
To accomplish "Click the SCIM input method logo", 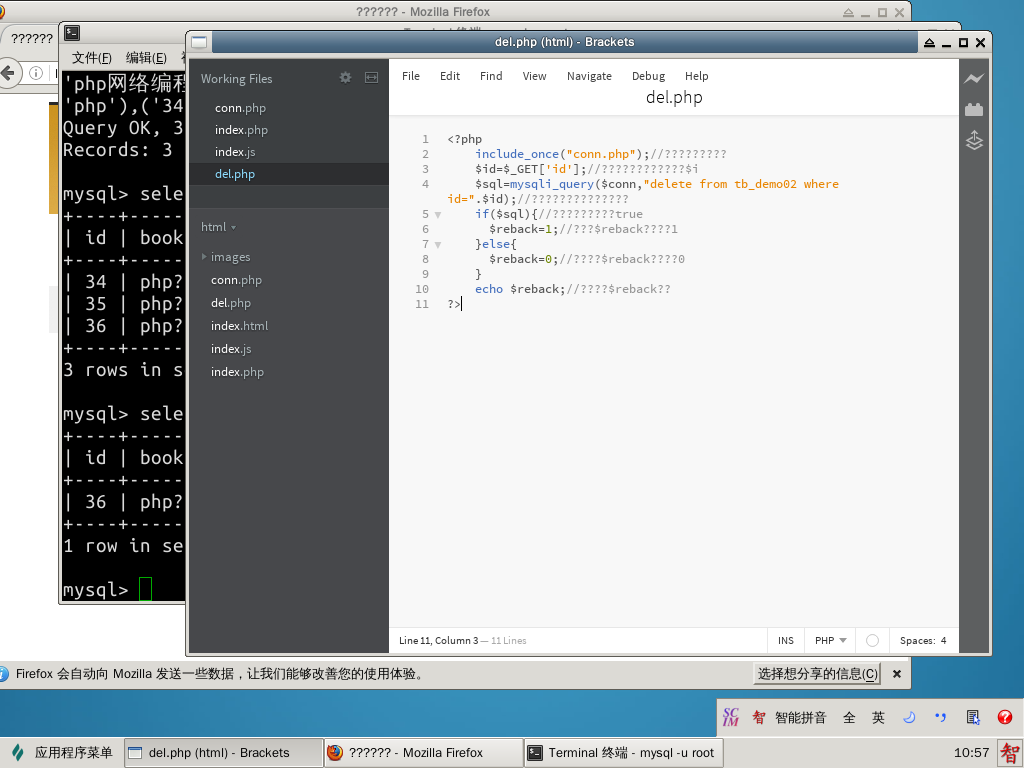I will point(731,717).
